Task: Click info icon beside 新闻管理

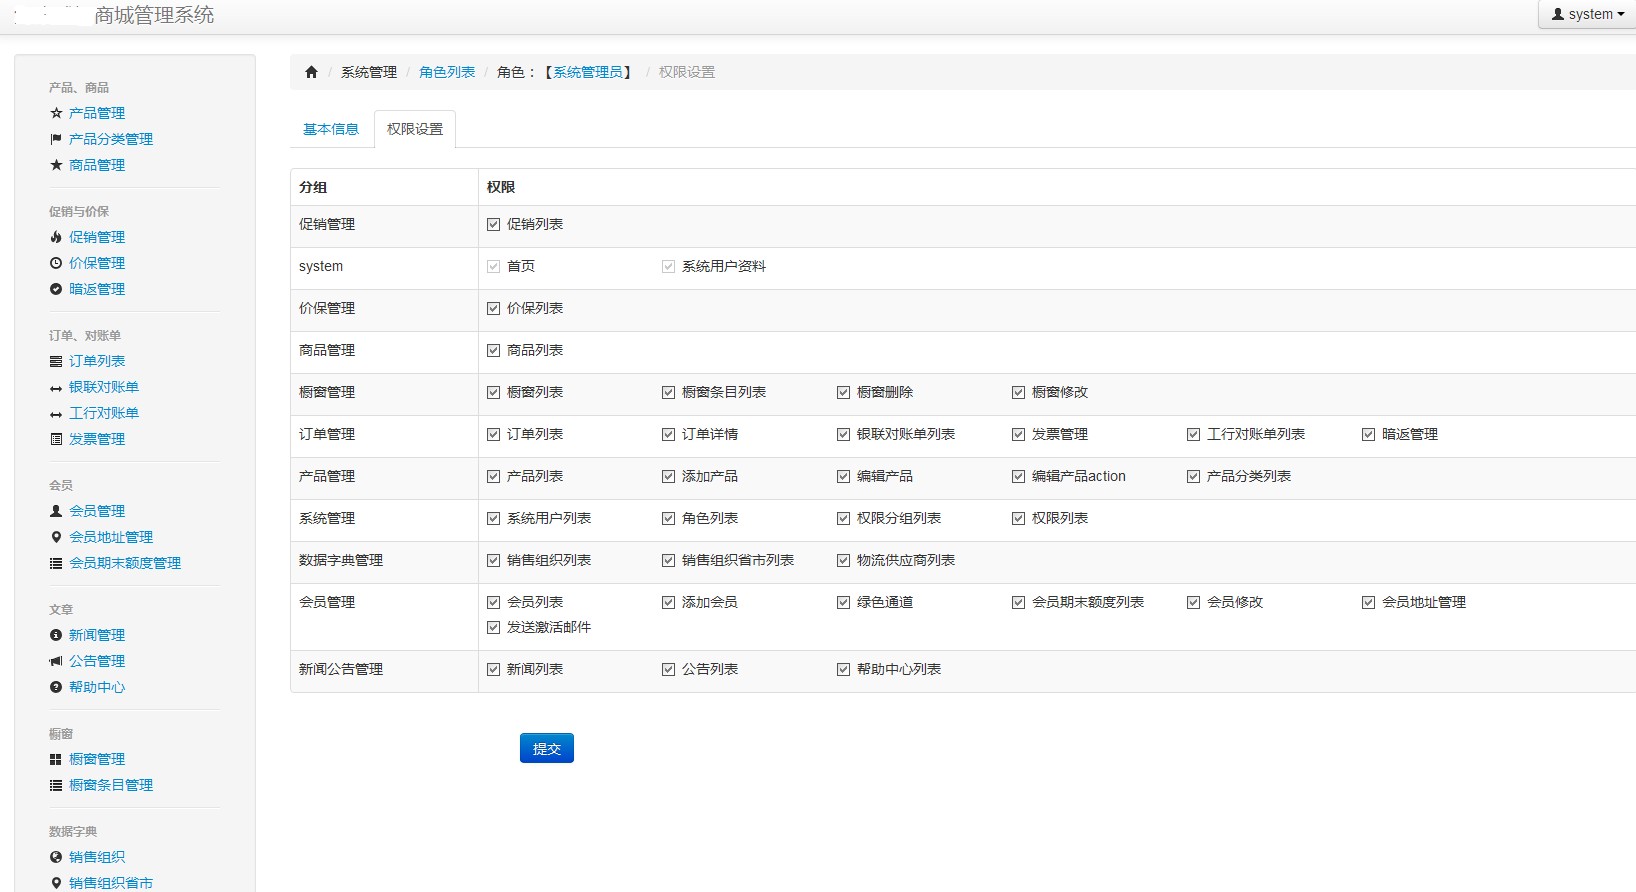Action: click(x=56, y=635)
